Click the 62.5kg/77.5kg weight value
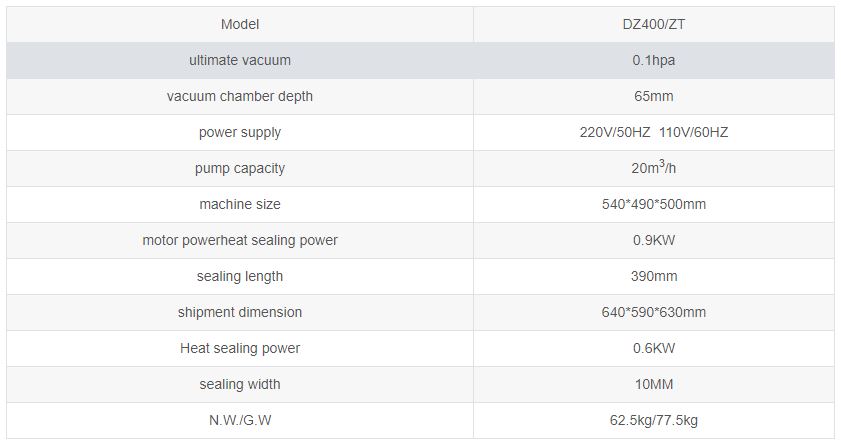Viewport: 841px width, 448px height. pyautogui.click(x=654, y=420)
